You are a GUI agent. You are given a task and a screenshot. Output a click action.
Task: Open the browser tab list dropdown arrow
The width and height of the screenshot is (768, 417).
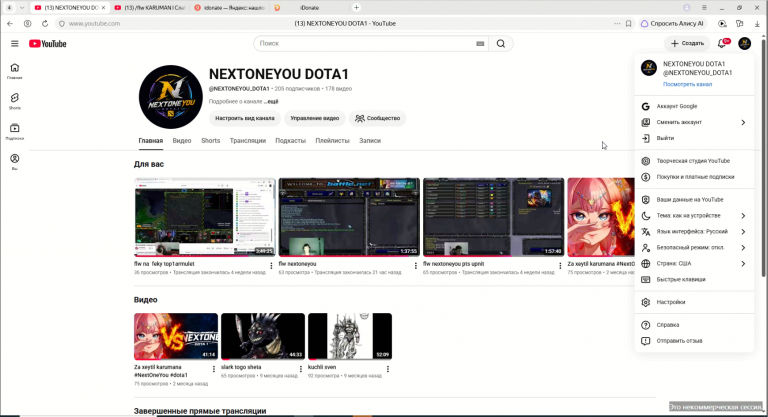[x=22, y=7]
